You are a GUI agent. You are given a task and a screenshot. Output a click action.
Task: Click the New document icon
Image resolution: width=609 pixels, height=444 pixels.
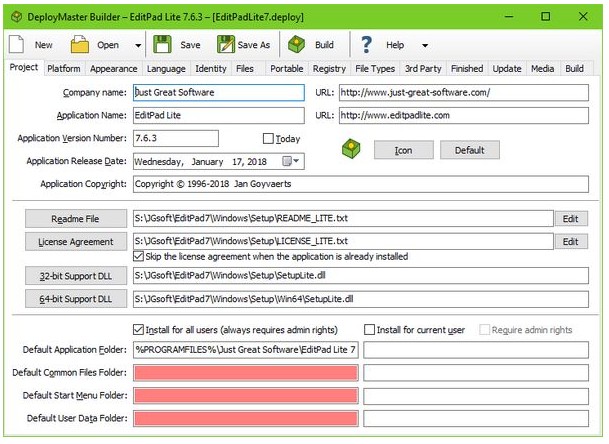pos(16,45)
